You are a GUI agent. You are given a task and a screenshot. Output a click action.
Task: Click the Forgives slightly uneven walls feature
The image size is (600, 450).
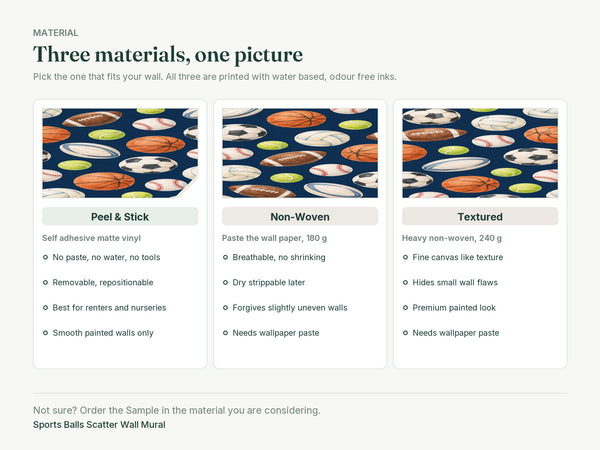click(x=290, y=308)
